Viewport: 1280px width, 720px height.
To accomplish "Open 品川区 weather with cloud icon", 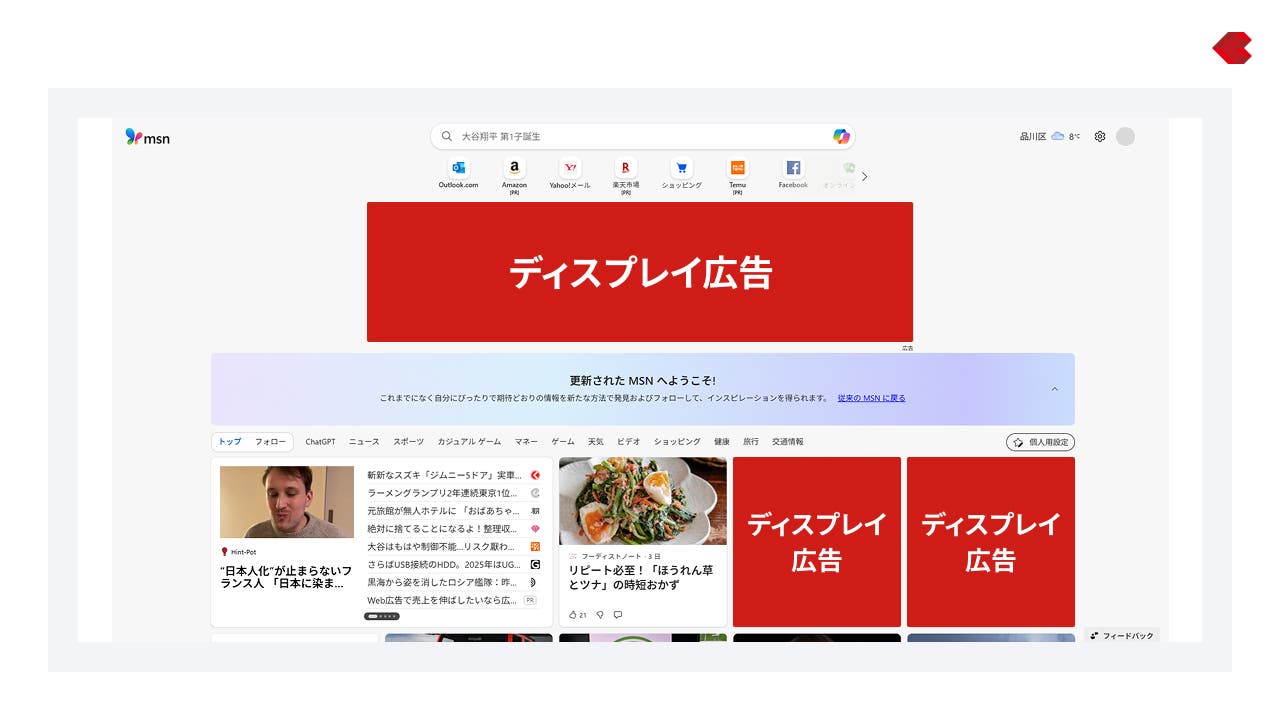I will coord(1049,137).
